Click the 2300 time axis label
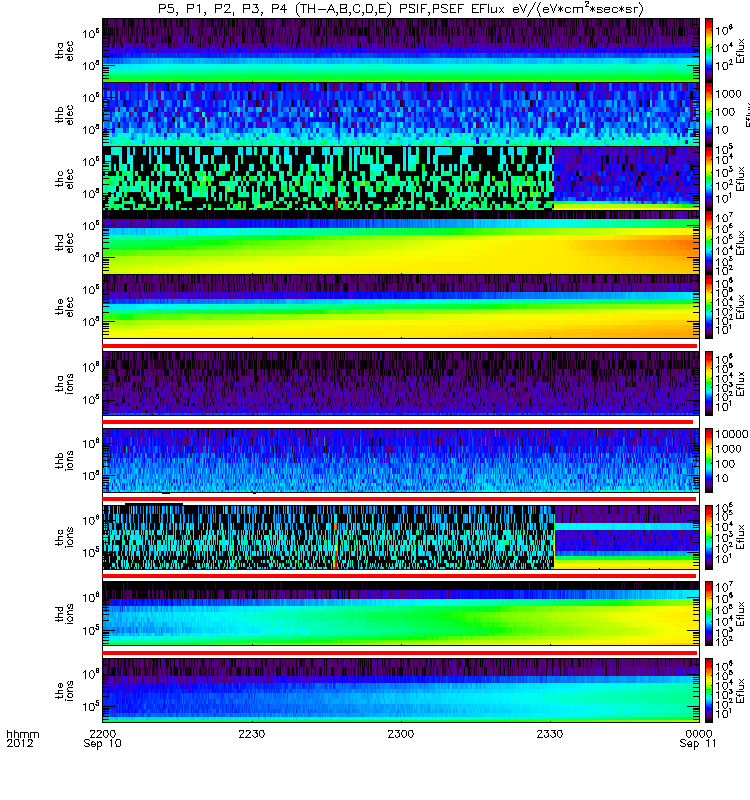The image size is (750, 800). coord(401,734)
